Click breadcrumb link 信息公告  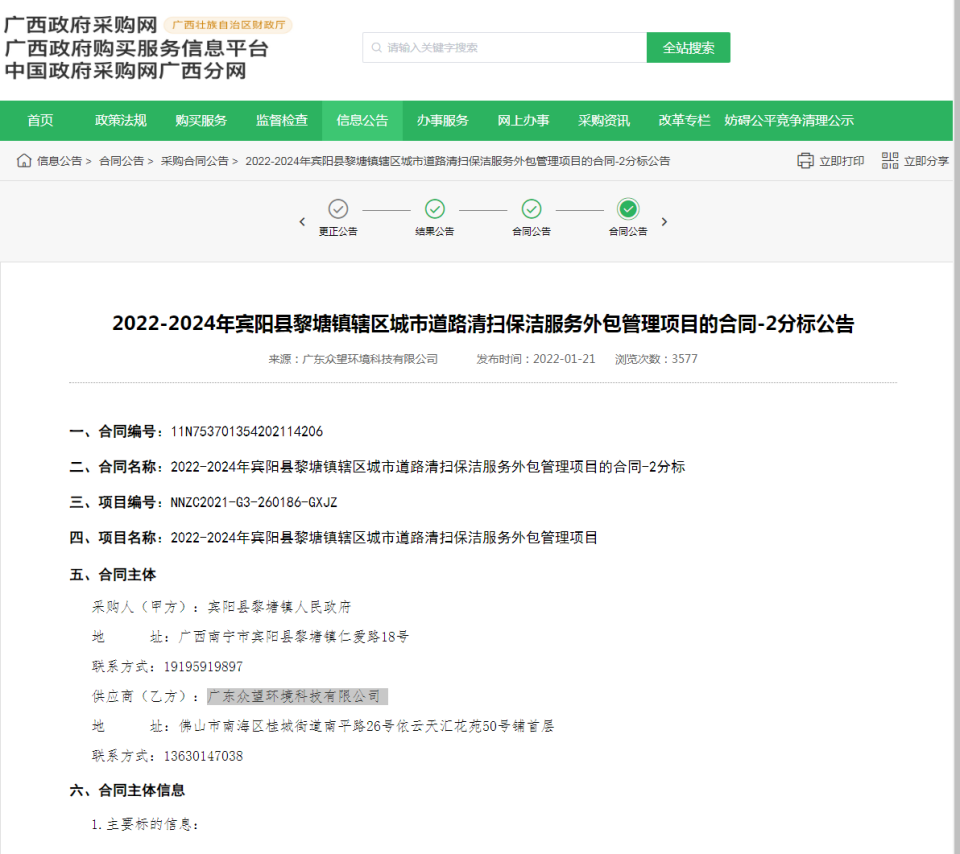point(59,161)
